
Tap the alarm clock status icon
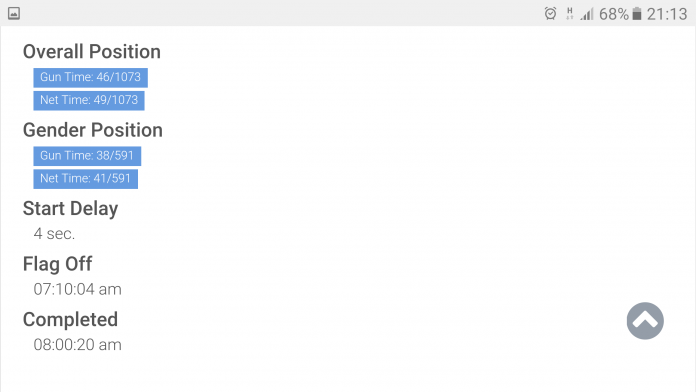coord(550,14)
